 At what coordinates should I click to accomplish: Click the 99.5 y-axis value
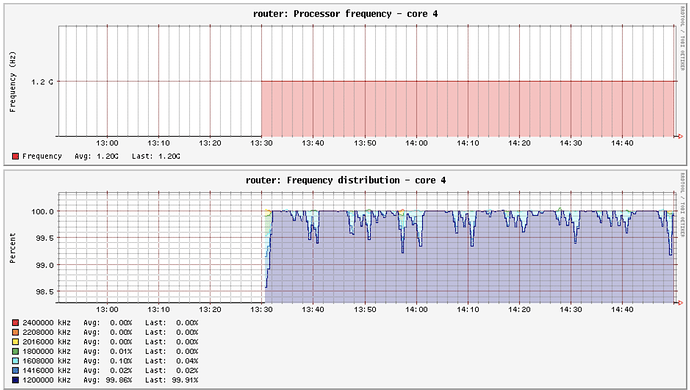pyautogui.click(x=45, y=238)
